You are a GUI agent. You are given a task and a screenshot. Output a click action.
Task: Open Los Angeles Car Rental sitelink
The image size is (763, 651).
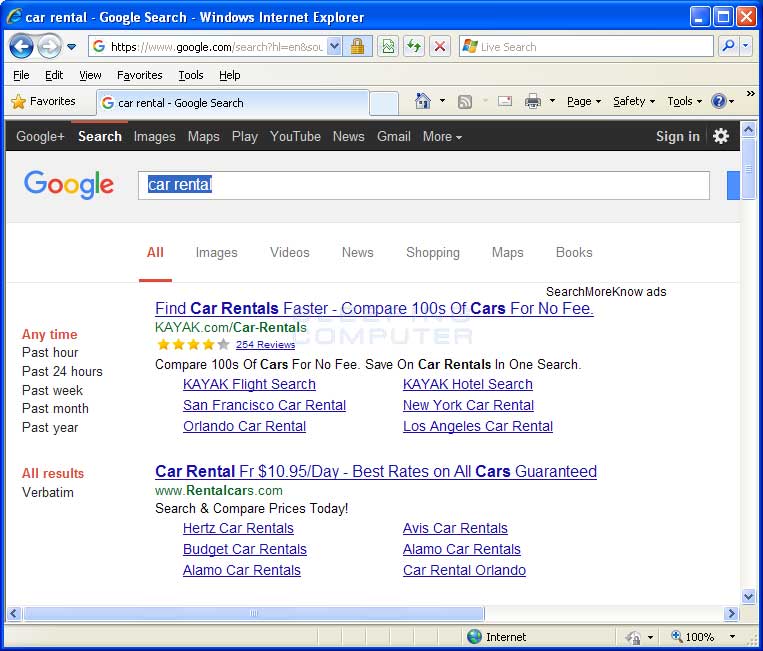(478, 426)
